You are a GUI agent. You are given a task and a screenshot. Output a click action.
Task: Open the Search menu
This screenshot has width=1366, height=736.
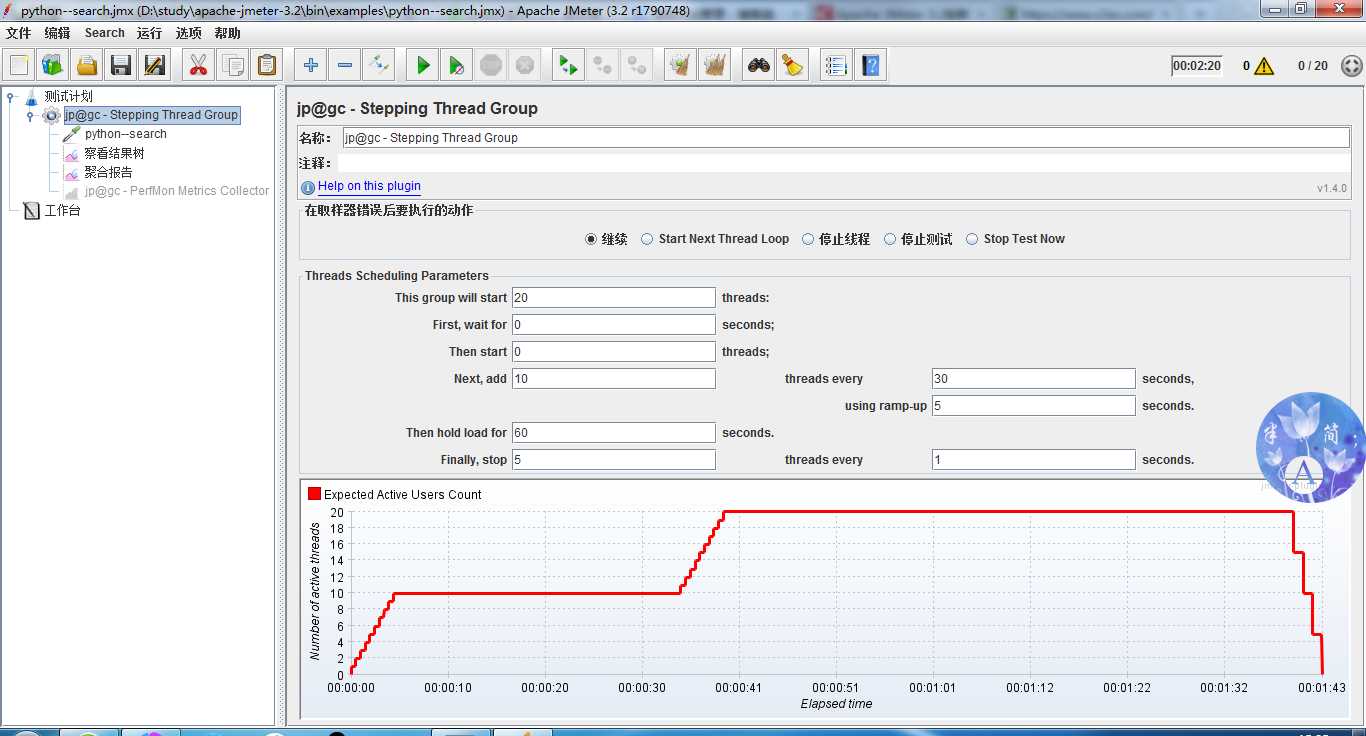pos(105,33)
